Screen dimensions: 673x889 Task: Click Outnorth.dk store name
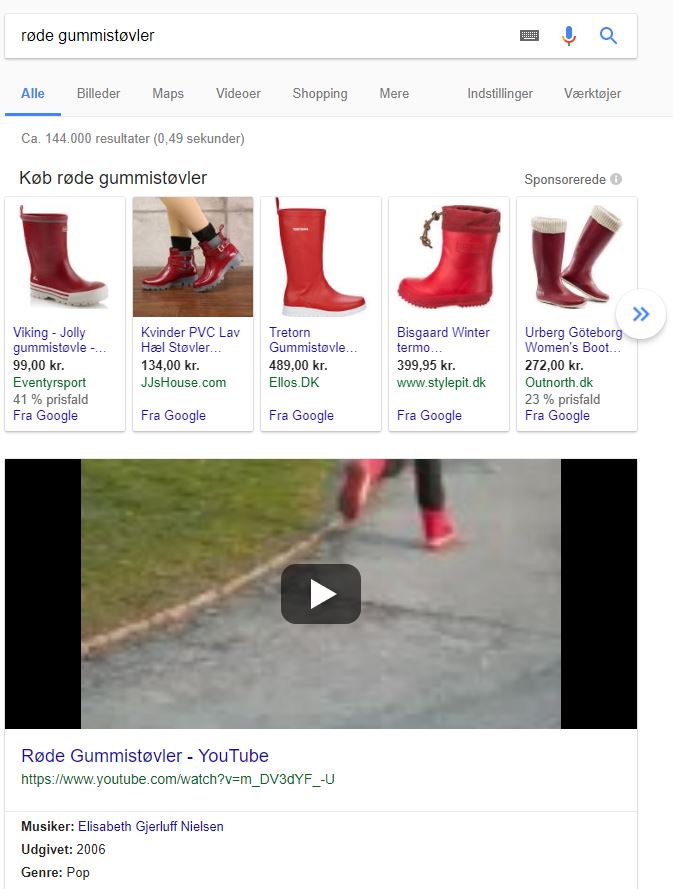(559, 383)
